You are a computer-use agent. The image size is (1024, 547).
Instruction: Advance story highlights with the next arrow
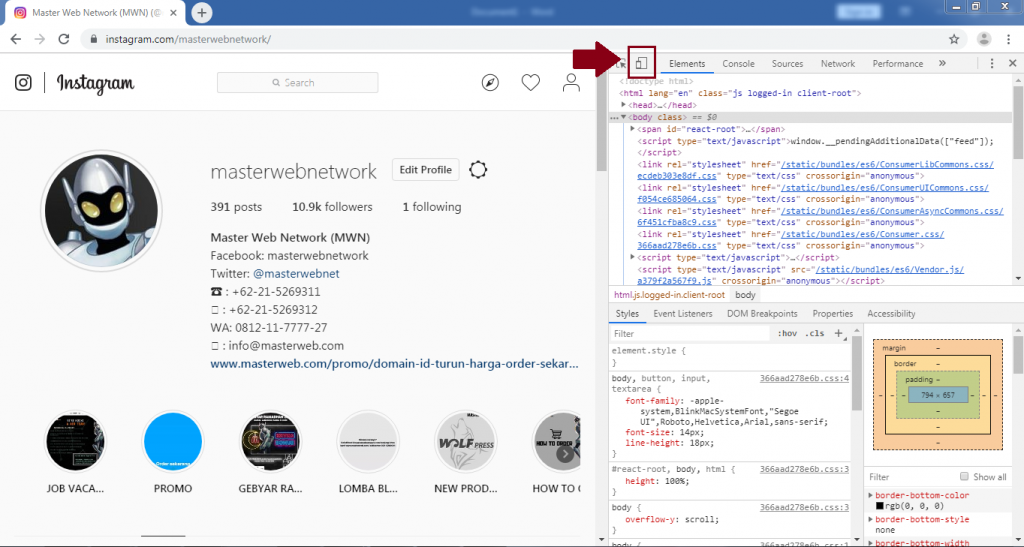click(x=566, y=454)
